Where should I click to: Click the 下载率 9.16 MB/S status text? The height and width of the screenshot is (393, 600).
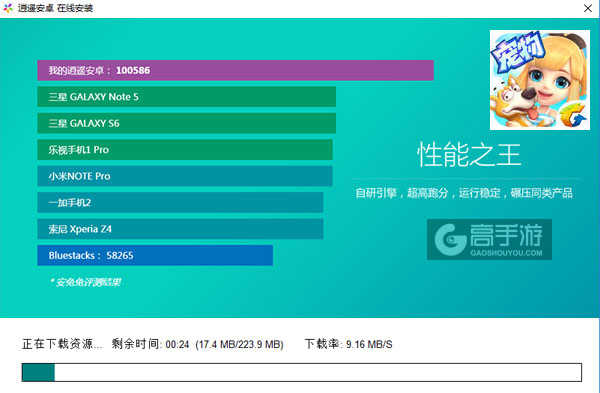click(x=348, y=344)
